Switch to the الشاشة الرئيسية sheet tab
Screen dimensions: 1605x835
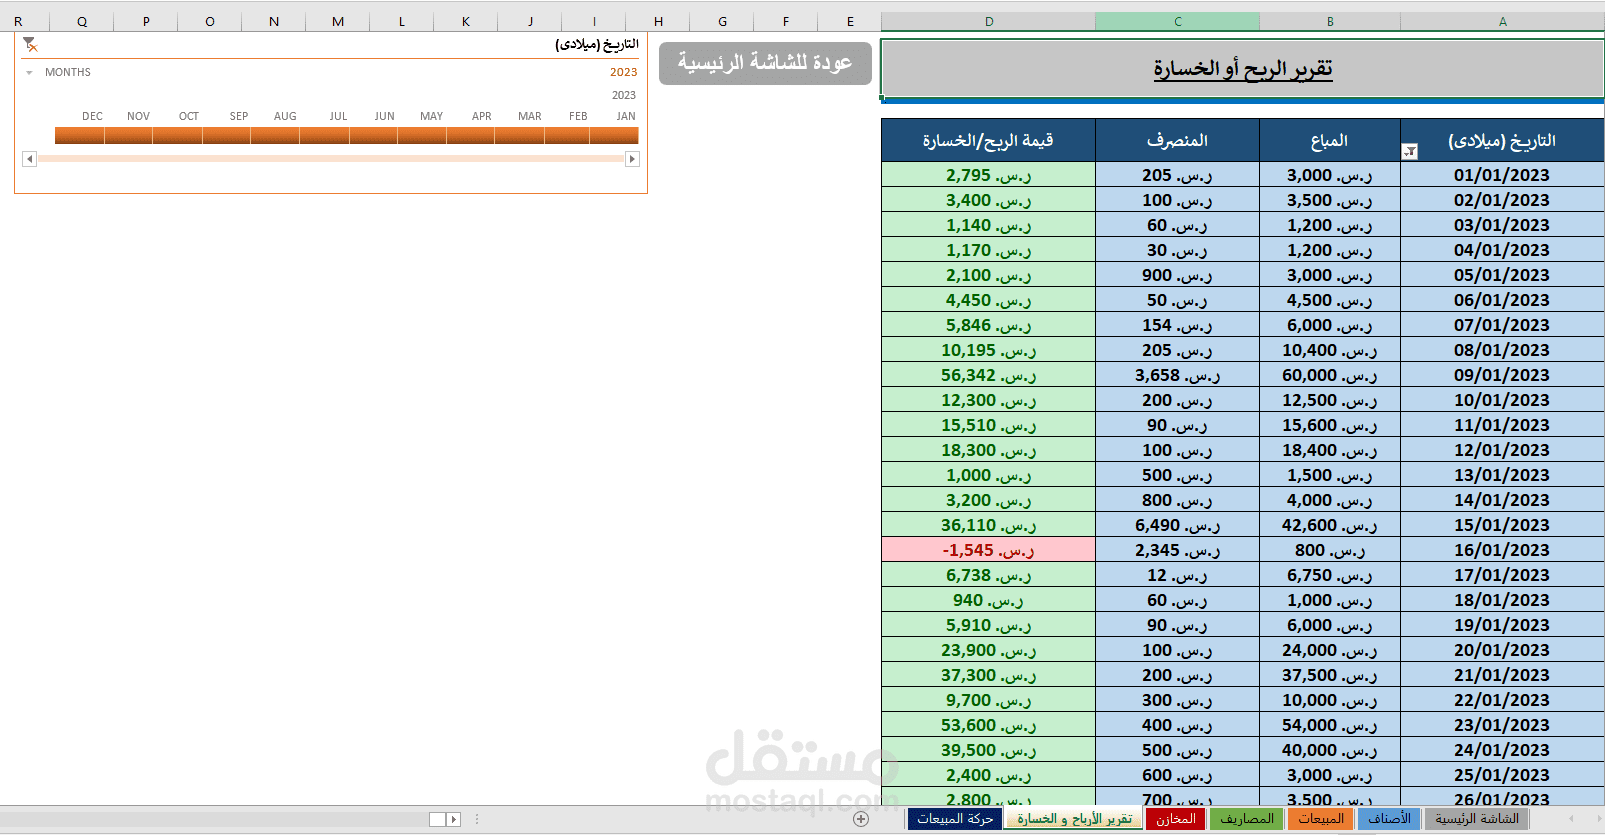pos(1477,819)
